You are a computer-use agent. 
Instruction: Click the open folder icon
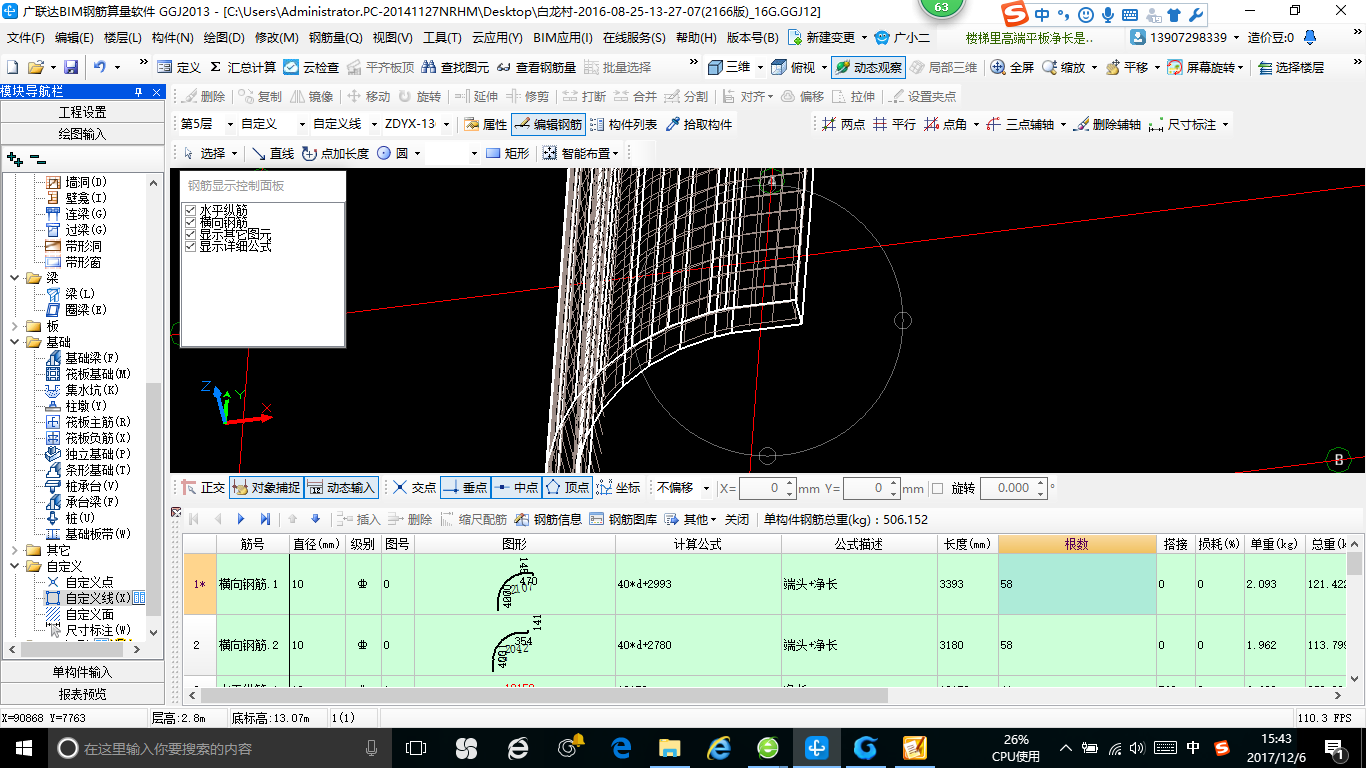point(35,67)
